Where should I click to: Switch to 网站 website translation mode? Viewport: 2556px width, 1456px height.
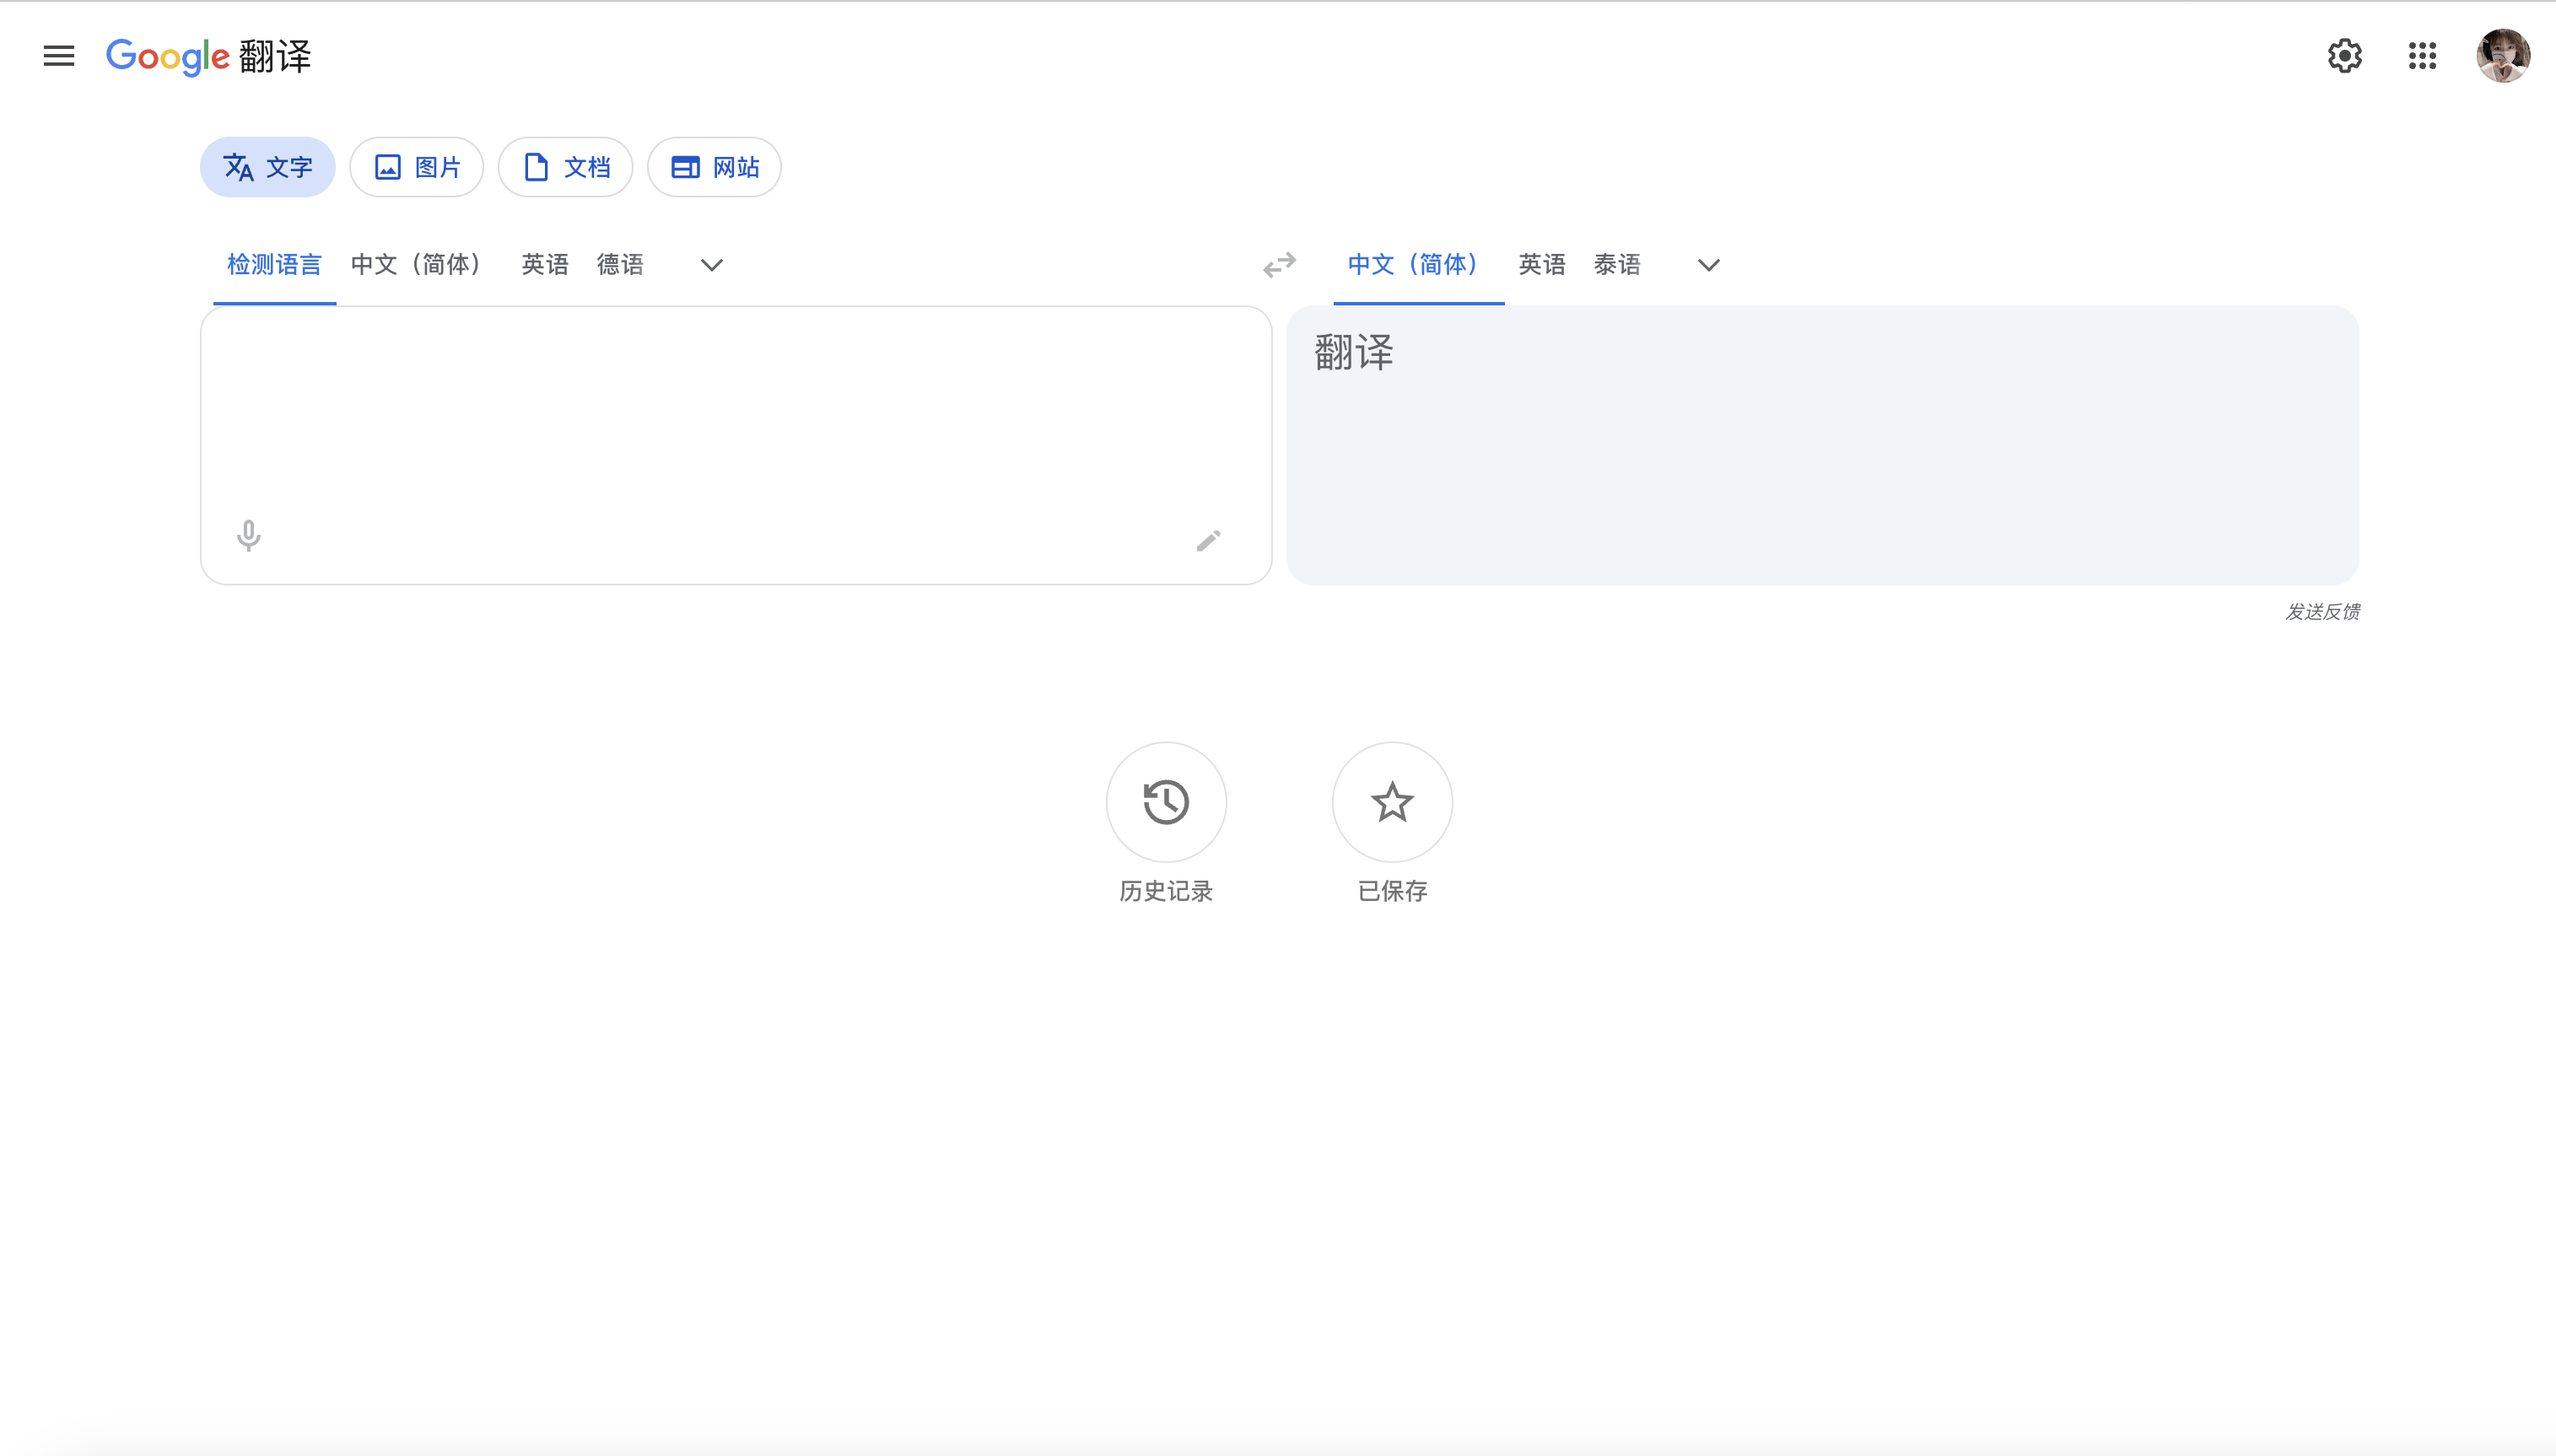(713, 167)
